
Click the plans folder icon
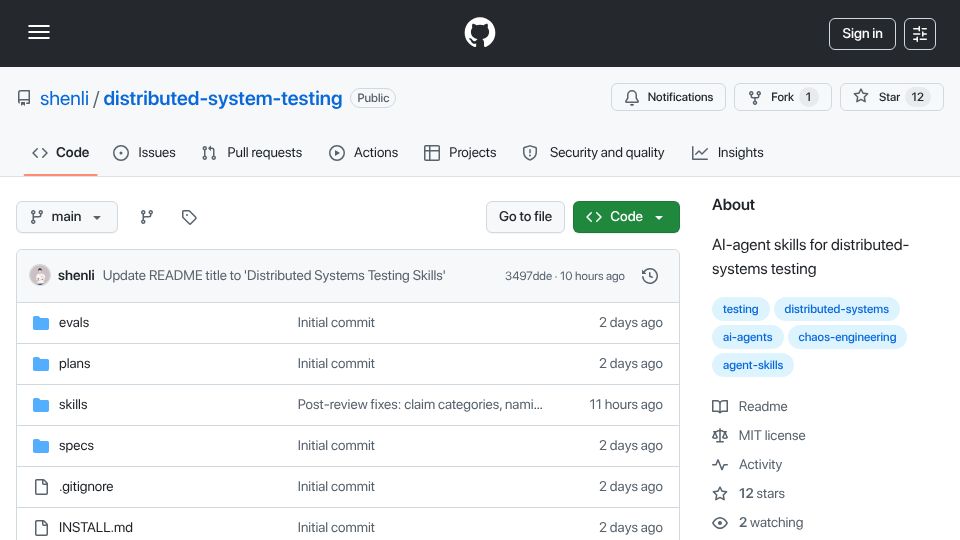(x=41, y=364)
